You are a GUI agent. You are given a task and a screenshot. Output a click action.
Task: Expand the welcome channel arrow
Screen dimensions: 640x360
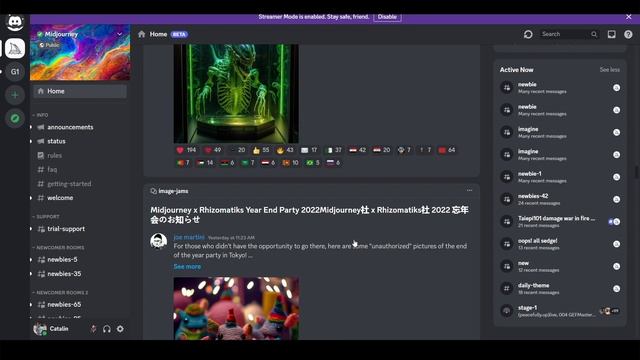coord(31,198)
